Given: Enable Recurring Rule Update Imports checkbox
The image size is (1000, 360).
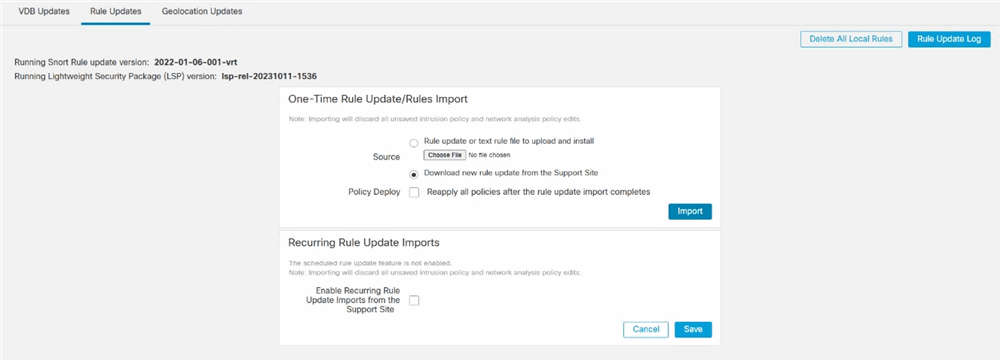Looking at the screenshot, I should (414, 301).
